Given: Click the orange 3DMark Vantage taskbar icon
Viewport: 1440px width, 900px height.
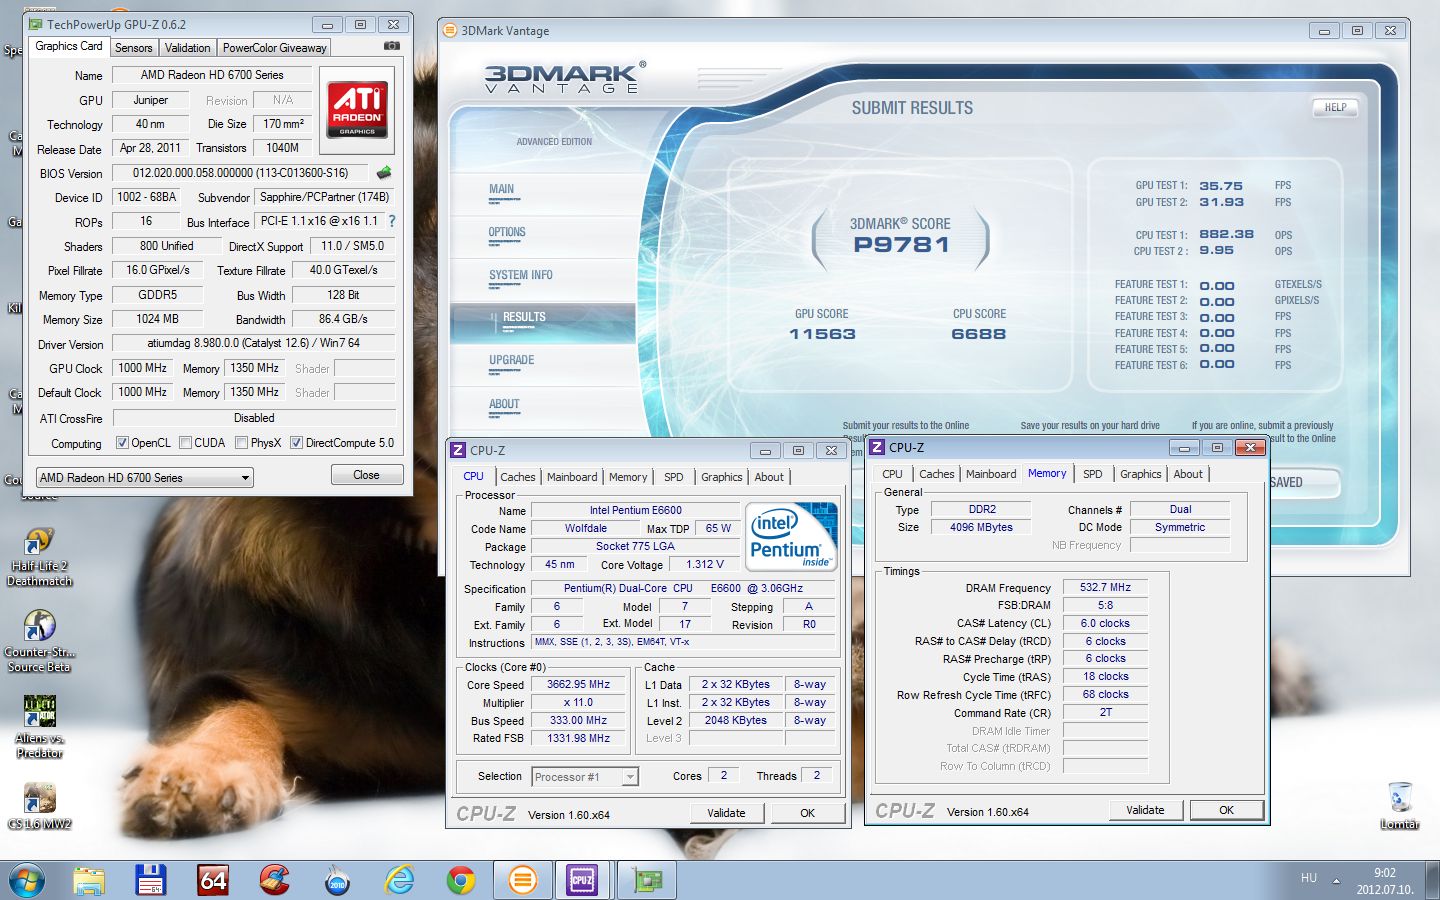Looking at the screenshot, I should [523, 880].
